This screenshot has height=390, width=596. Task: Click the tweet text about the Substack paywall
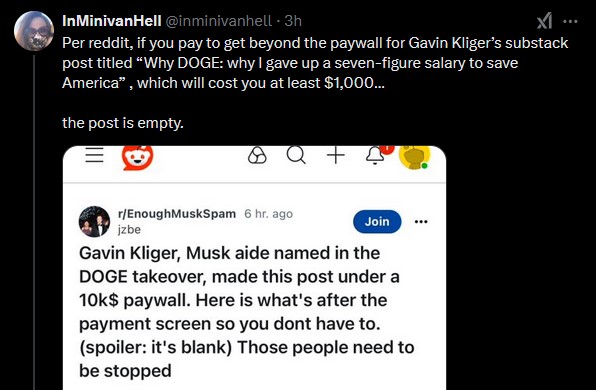click(x=315, y=82)
